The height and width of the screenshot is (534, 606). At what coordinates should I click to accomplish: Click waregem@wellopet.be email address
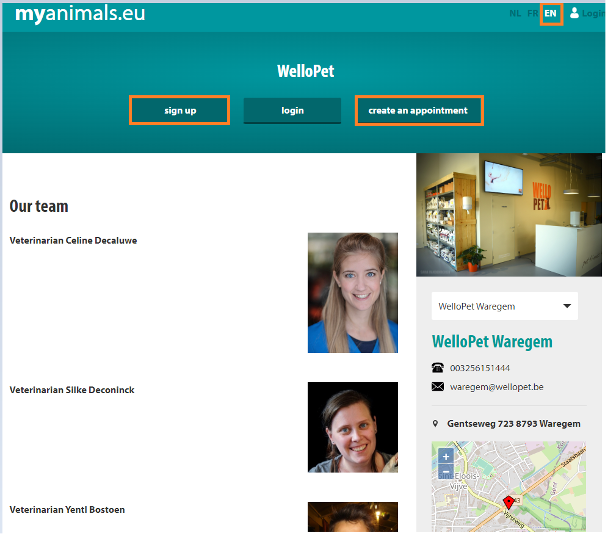497,387
